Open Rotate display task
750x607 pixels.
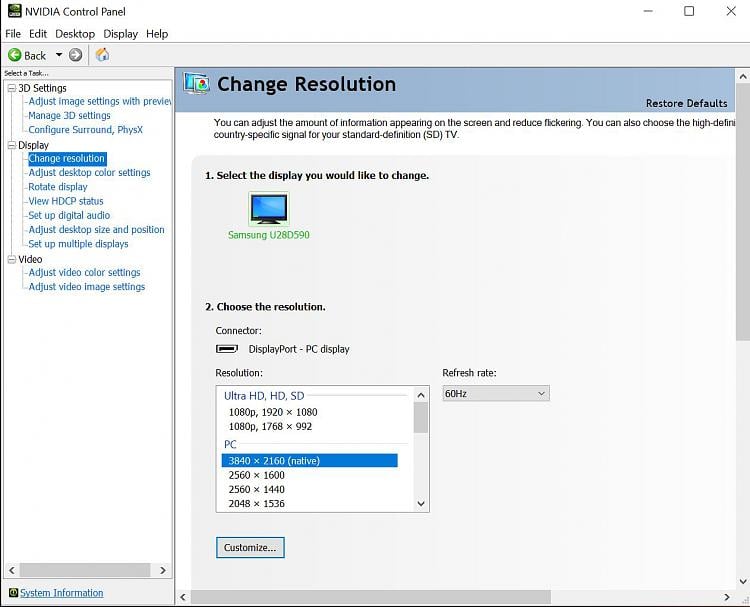pyautogui.click(x=58, y=187)
